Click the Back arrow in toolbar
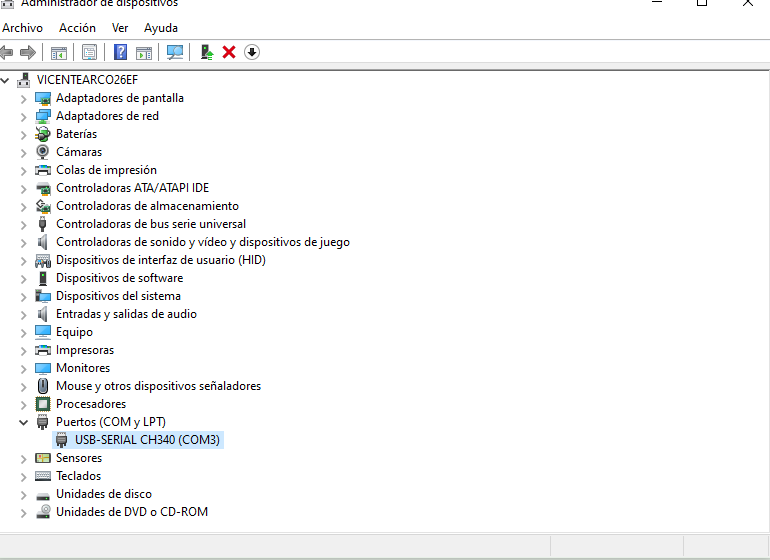Screen dimensions: 770x560 7,52
